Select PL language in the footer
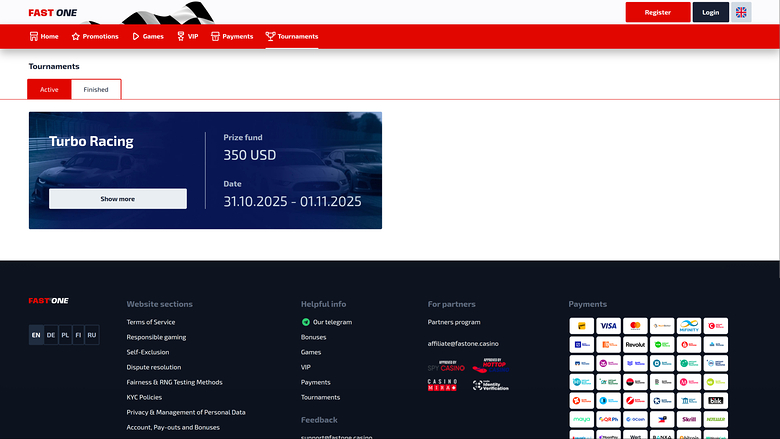This screenshot has height=439, width=780. (x=65, y=335)
